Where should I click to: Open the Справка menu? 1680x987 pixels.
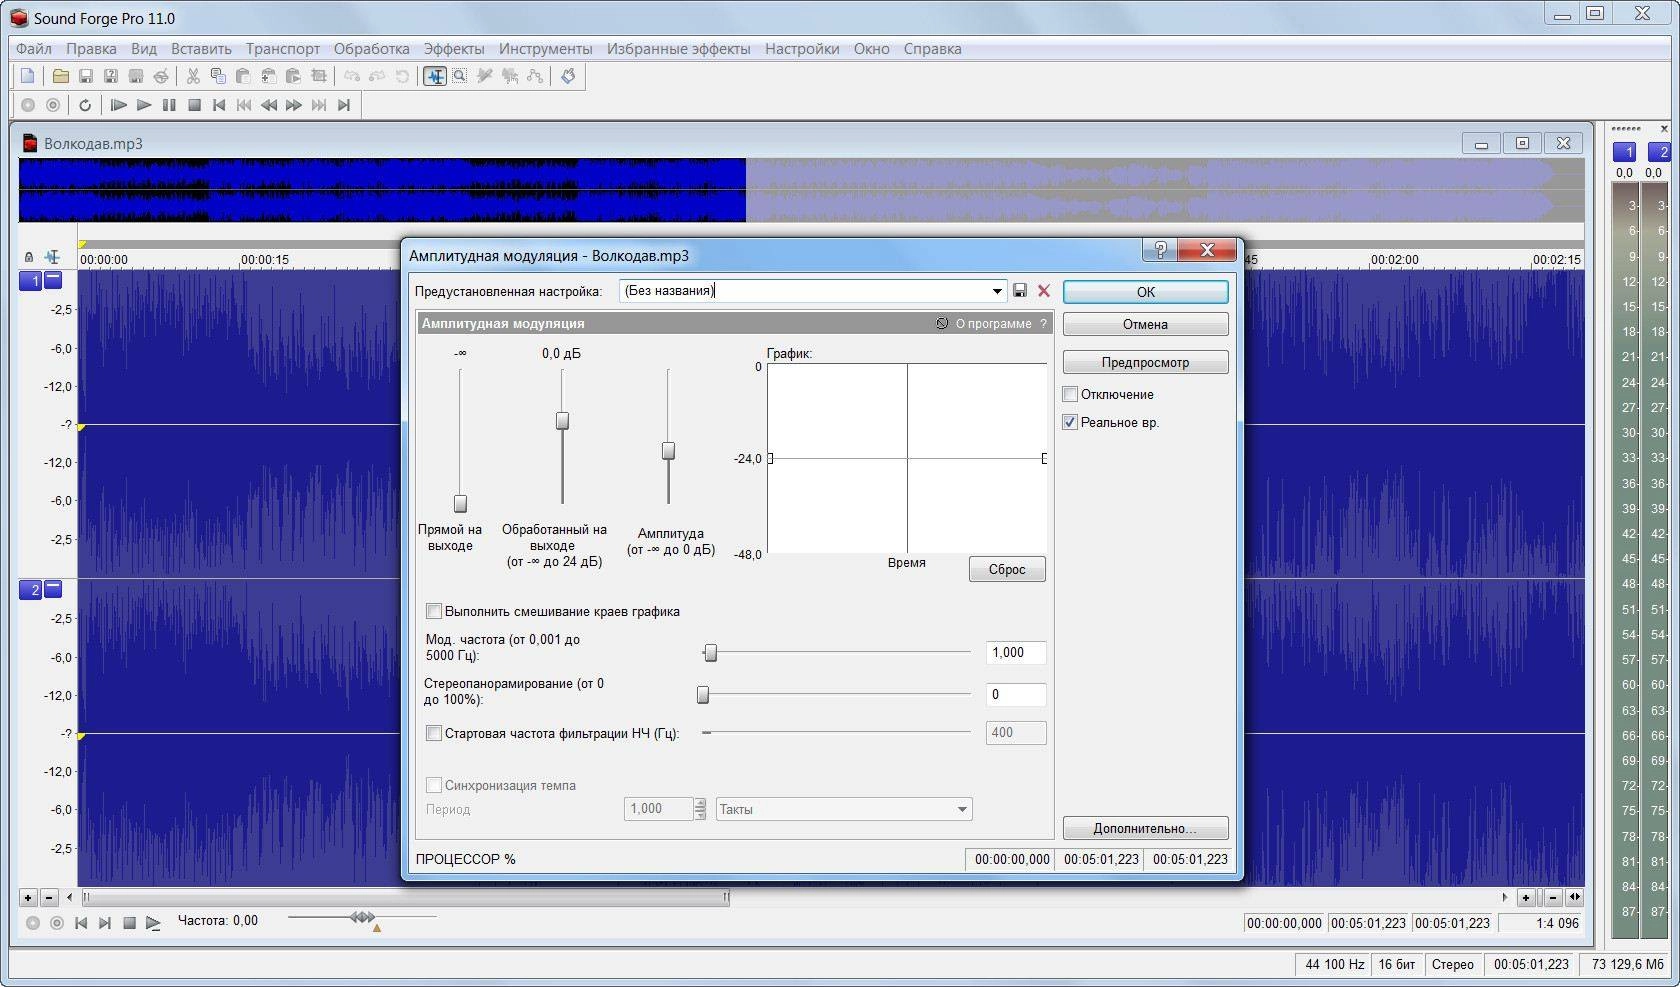click(932, 49)
